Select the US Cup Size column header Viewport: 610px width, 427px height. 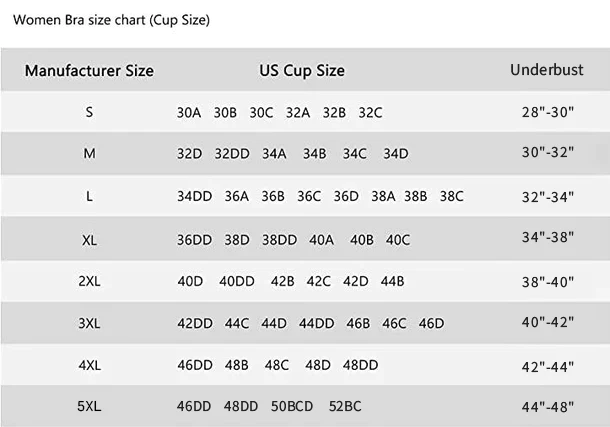point(302,71)
